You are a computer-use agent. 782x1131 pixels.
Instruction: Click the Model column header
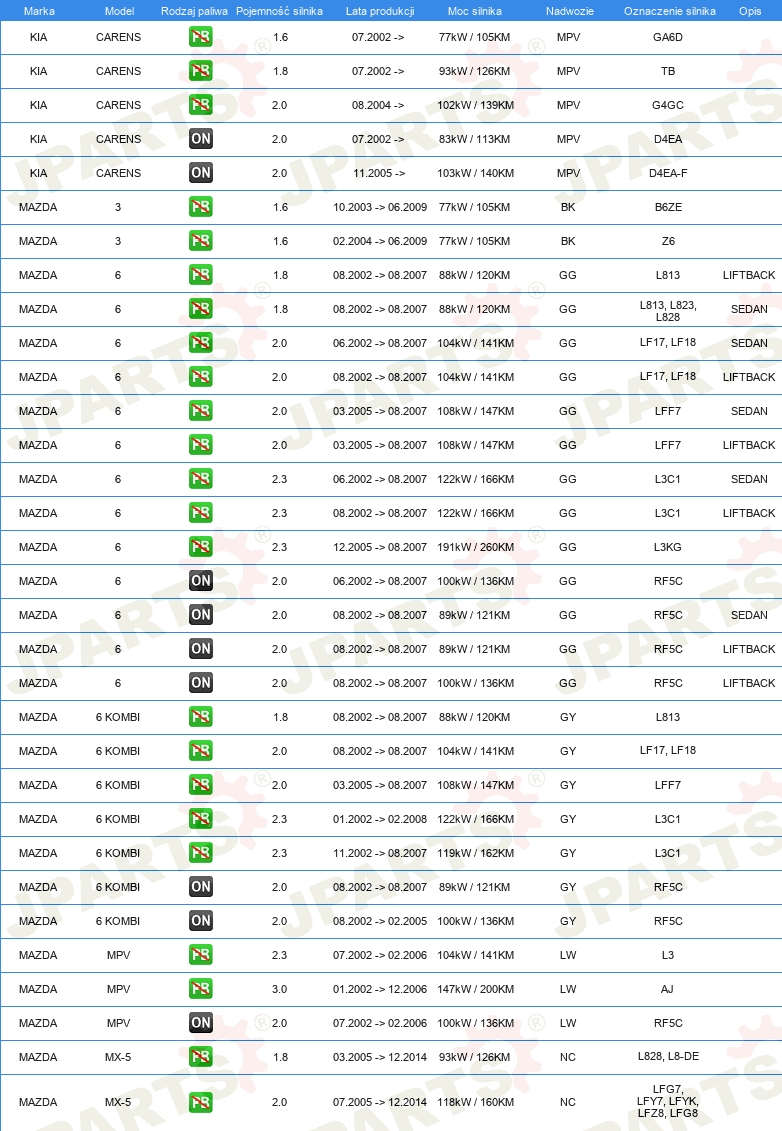click(x=119, y=11)
